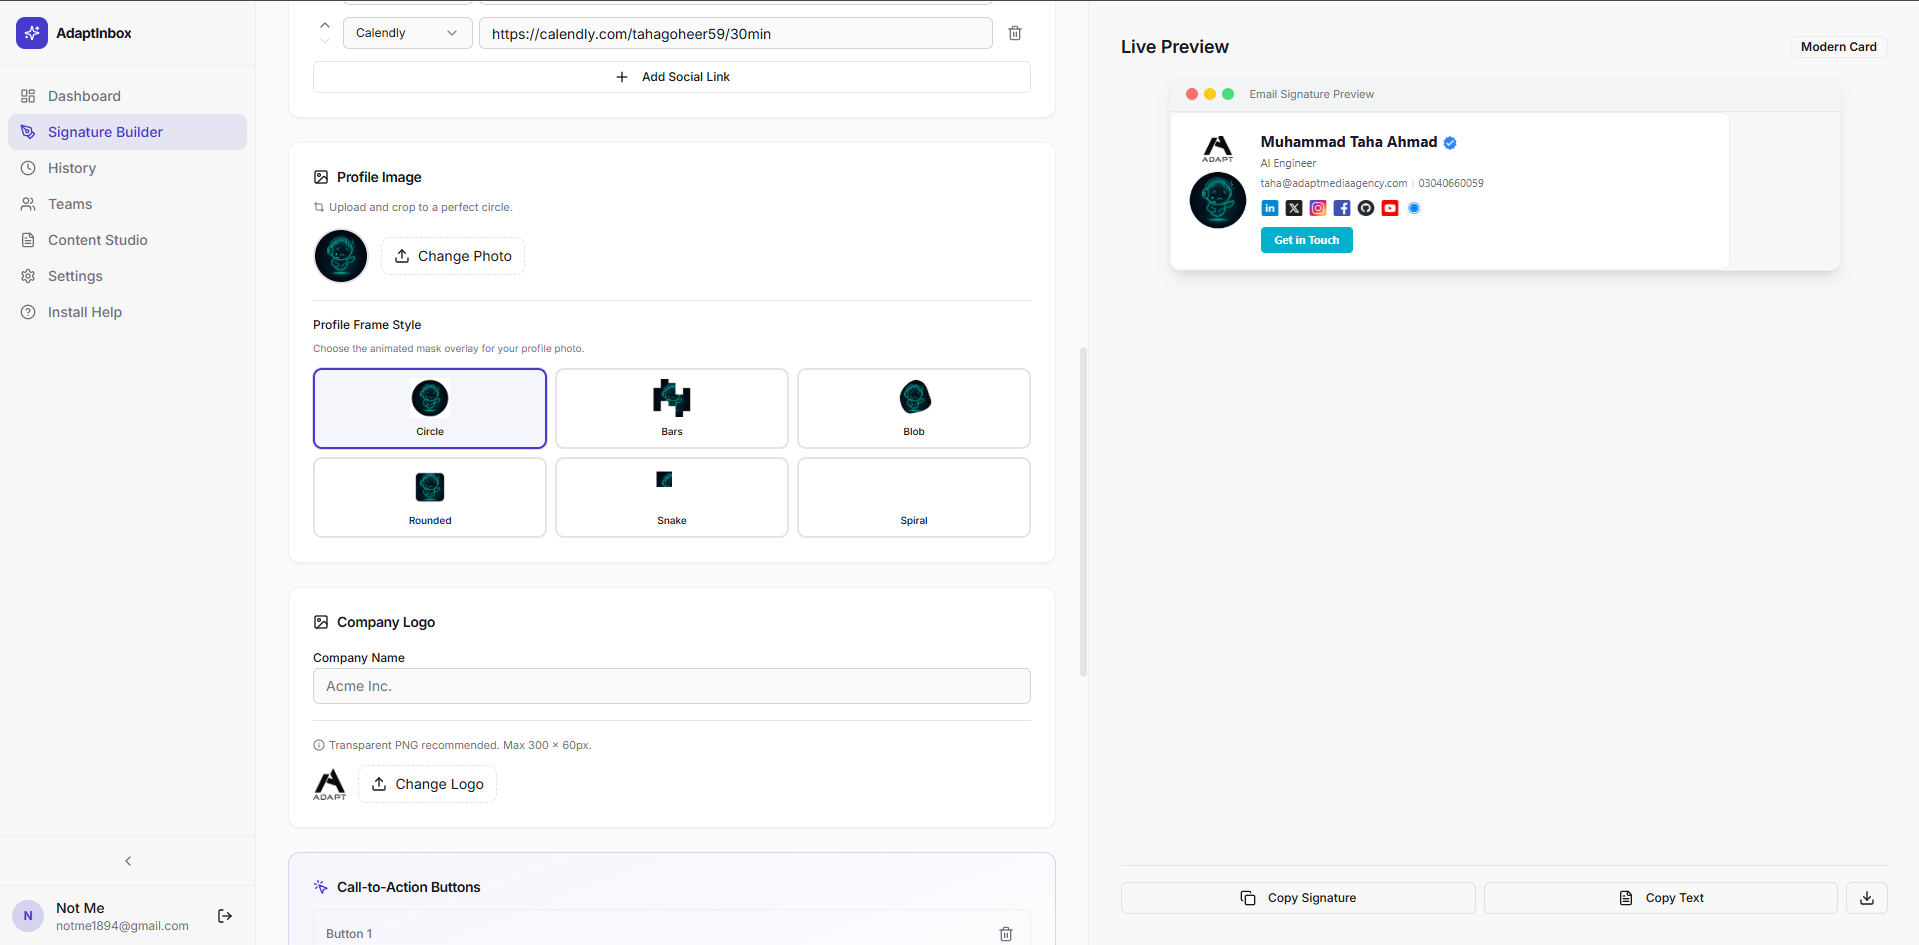Click the blue verified badge beside the name
The height and width of the screenshot is (945, 1919).
[x=1450, y=143]
